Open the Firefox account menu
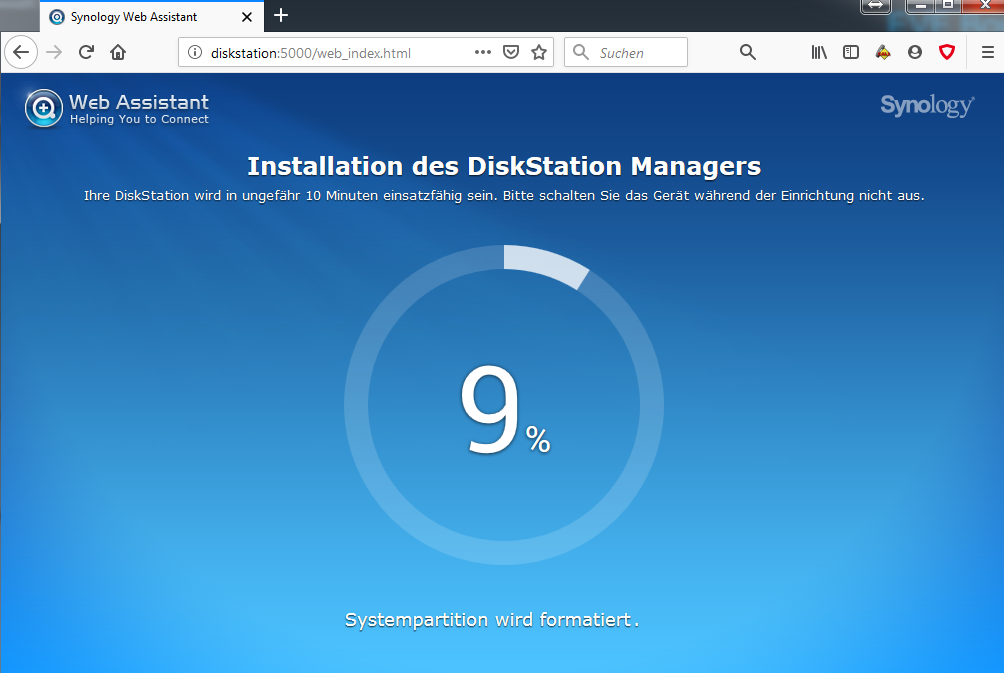Image resolution: width=1004 pixels, height=673 pixels. [915, 53]
